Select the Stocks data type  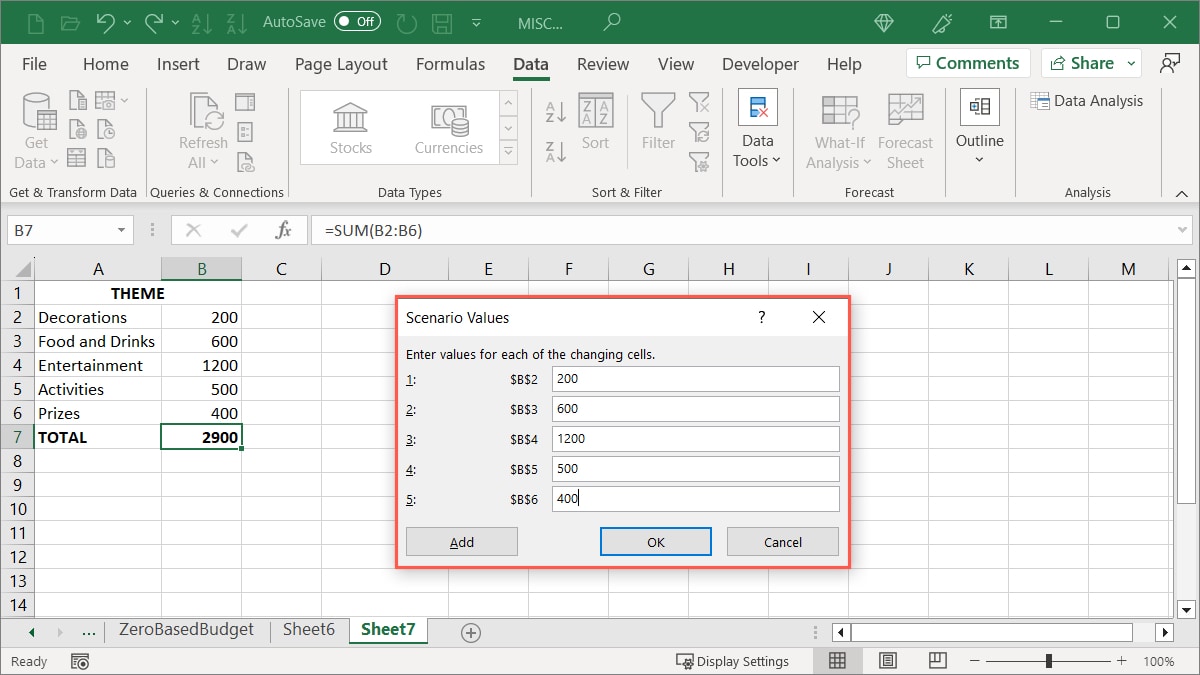[350, 126]
